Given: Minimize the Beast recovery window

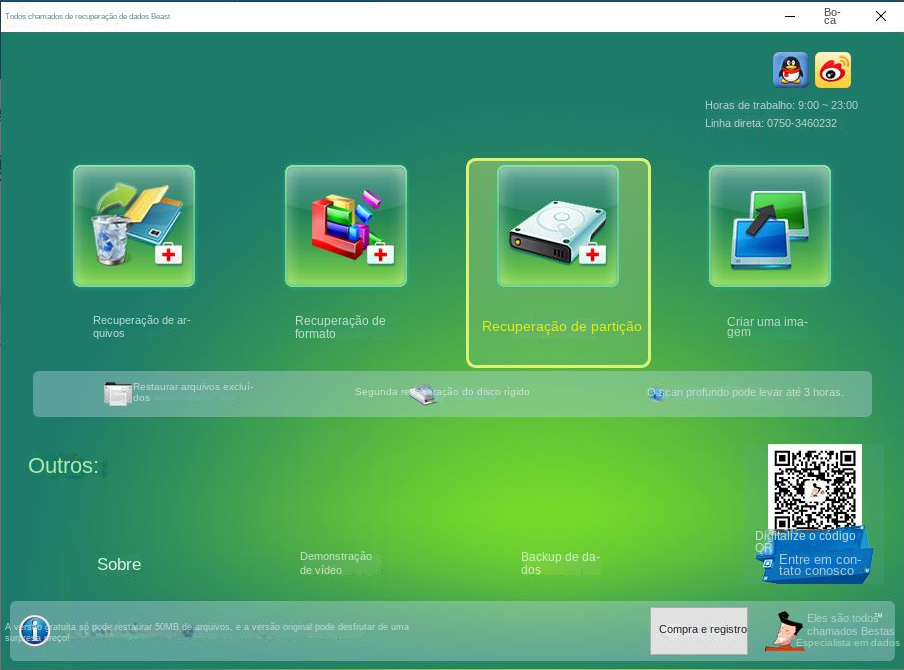Looking at the screenshot, I should pyautogui.click(x=789, y=16).
